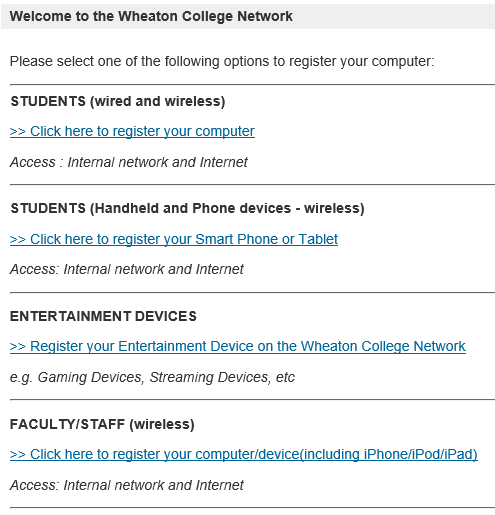
Task: Open the faculty/staff computer/device registration link
Action: pos(244,454)
